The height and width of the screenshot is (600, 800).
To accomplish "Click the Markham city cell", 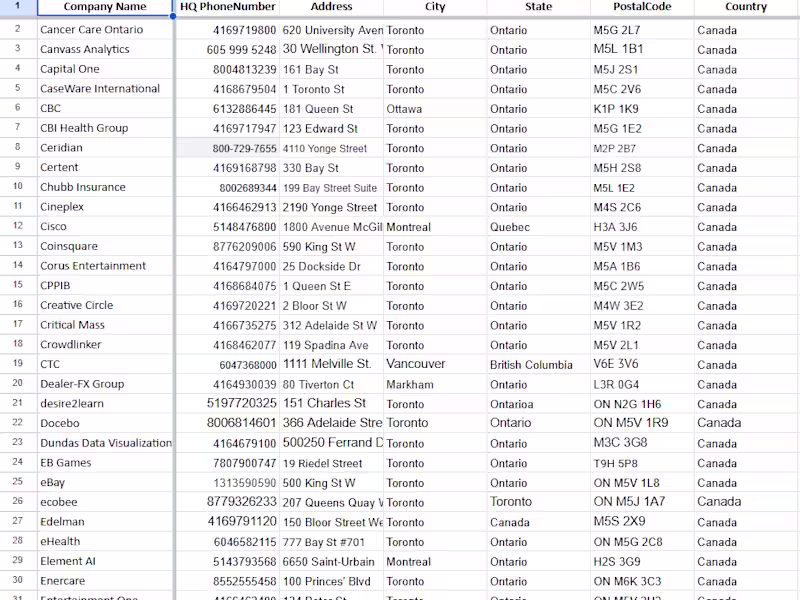I will click(x=435, y=384).
